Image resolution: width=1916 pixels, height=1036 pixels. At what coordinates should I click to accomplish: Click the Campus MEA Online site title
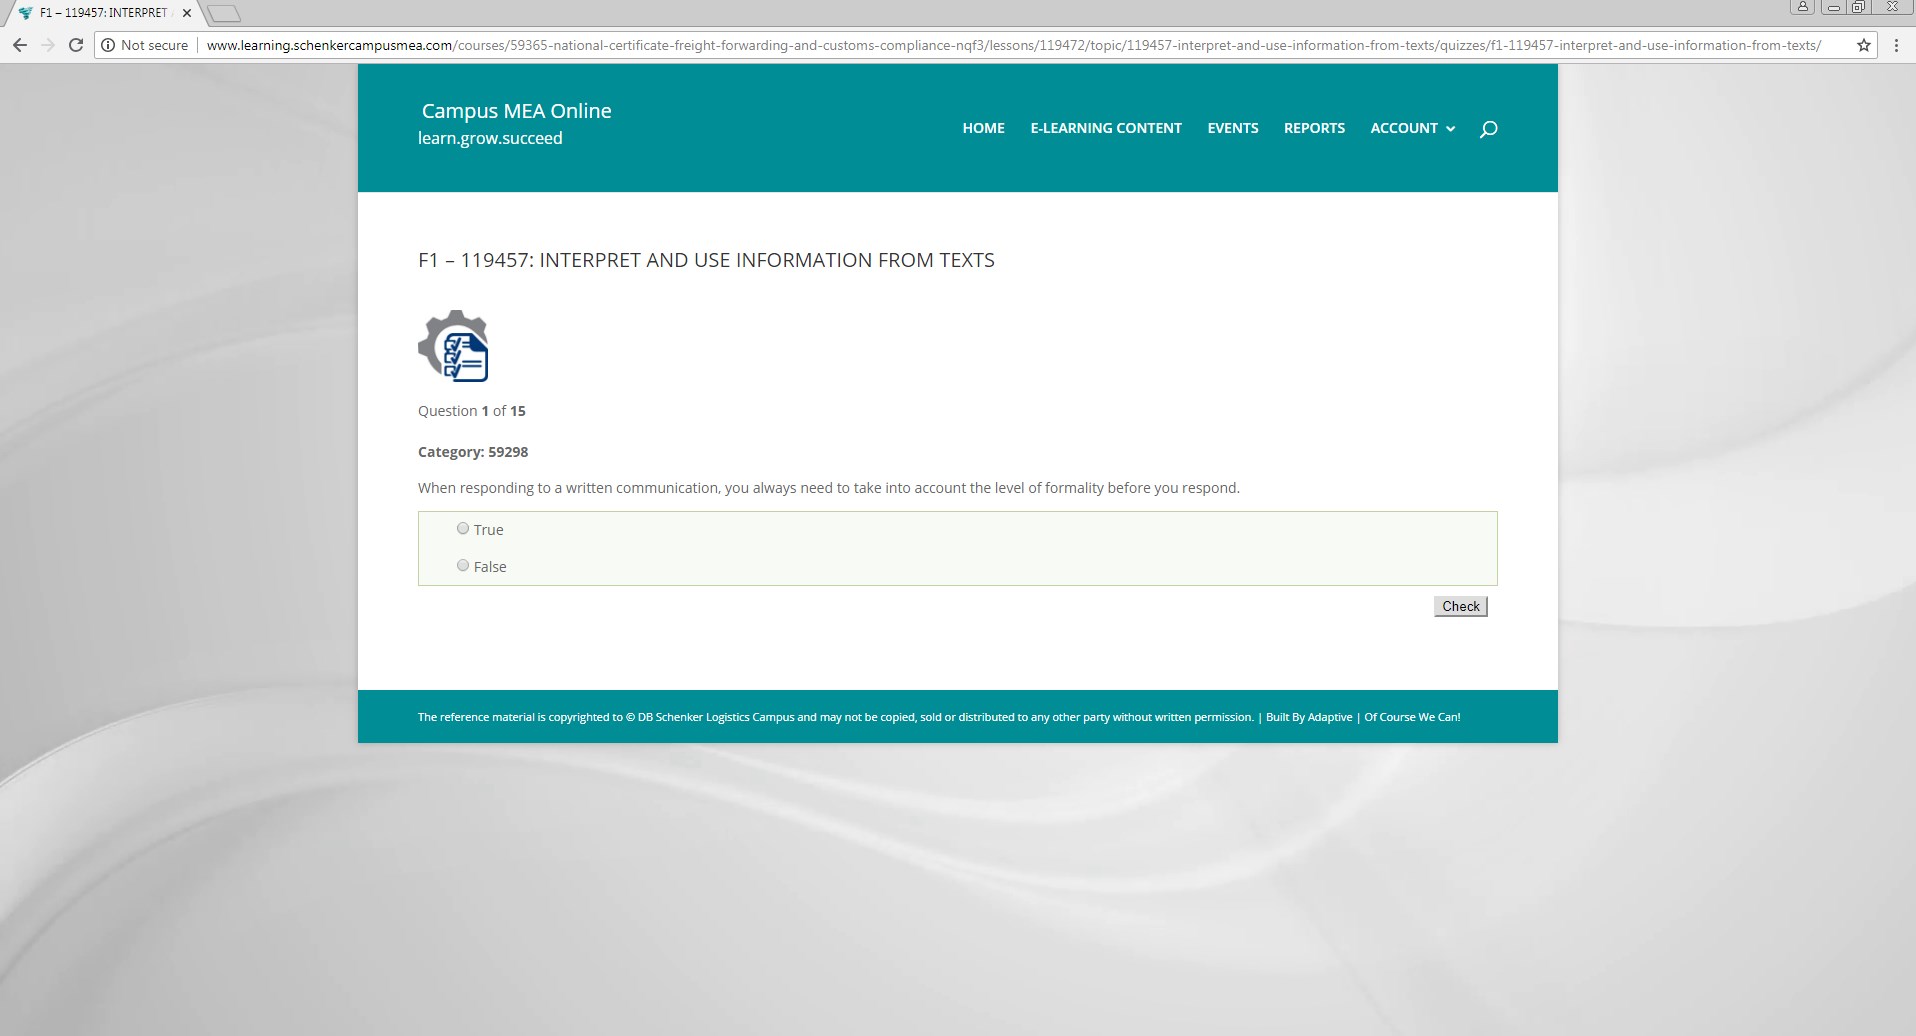516,111
